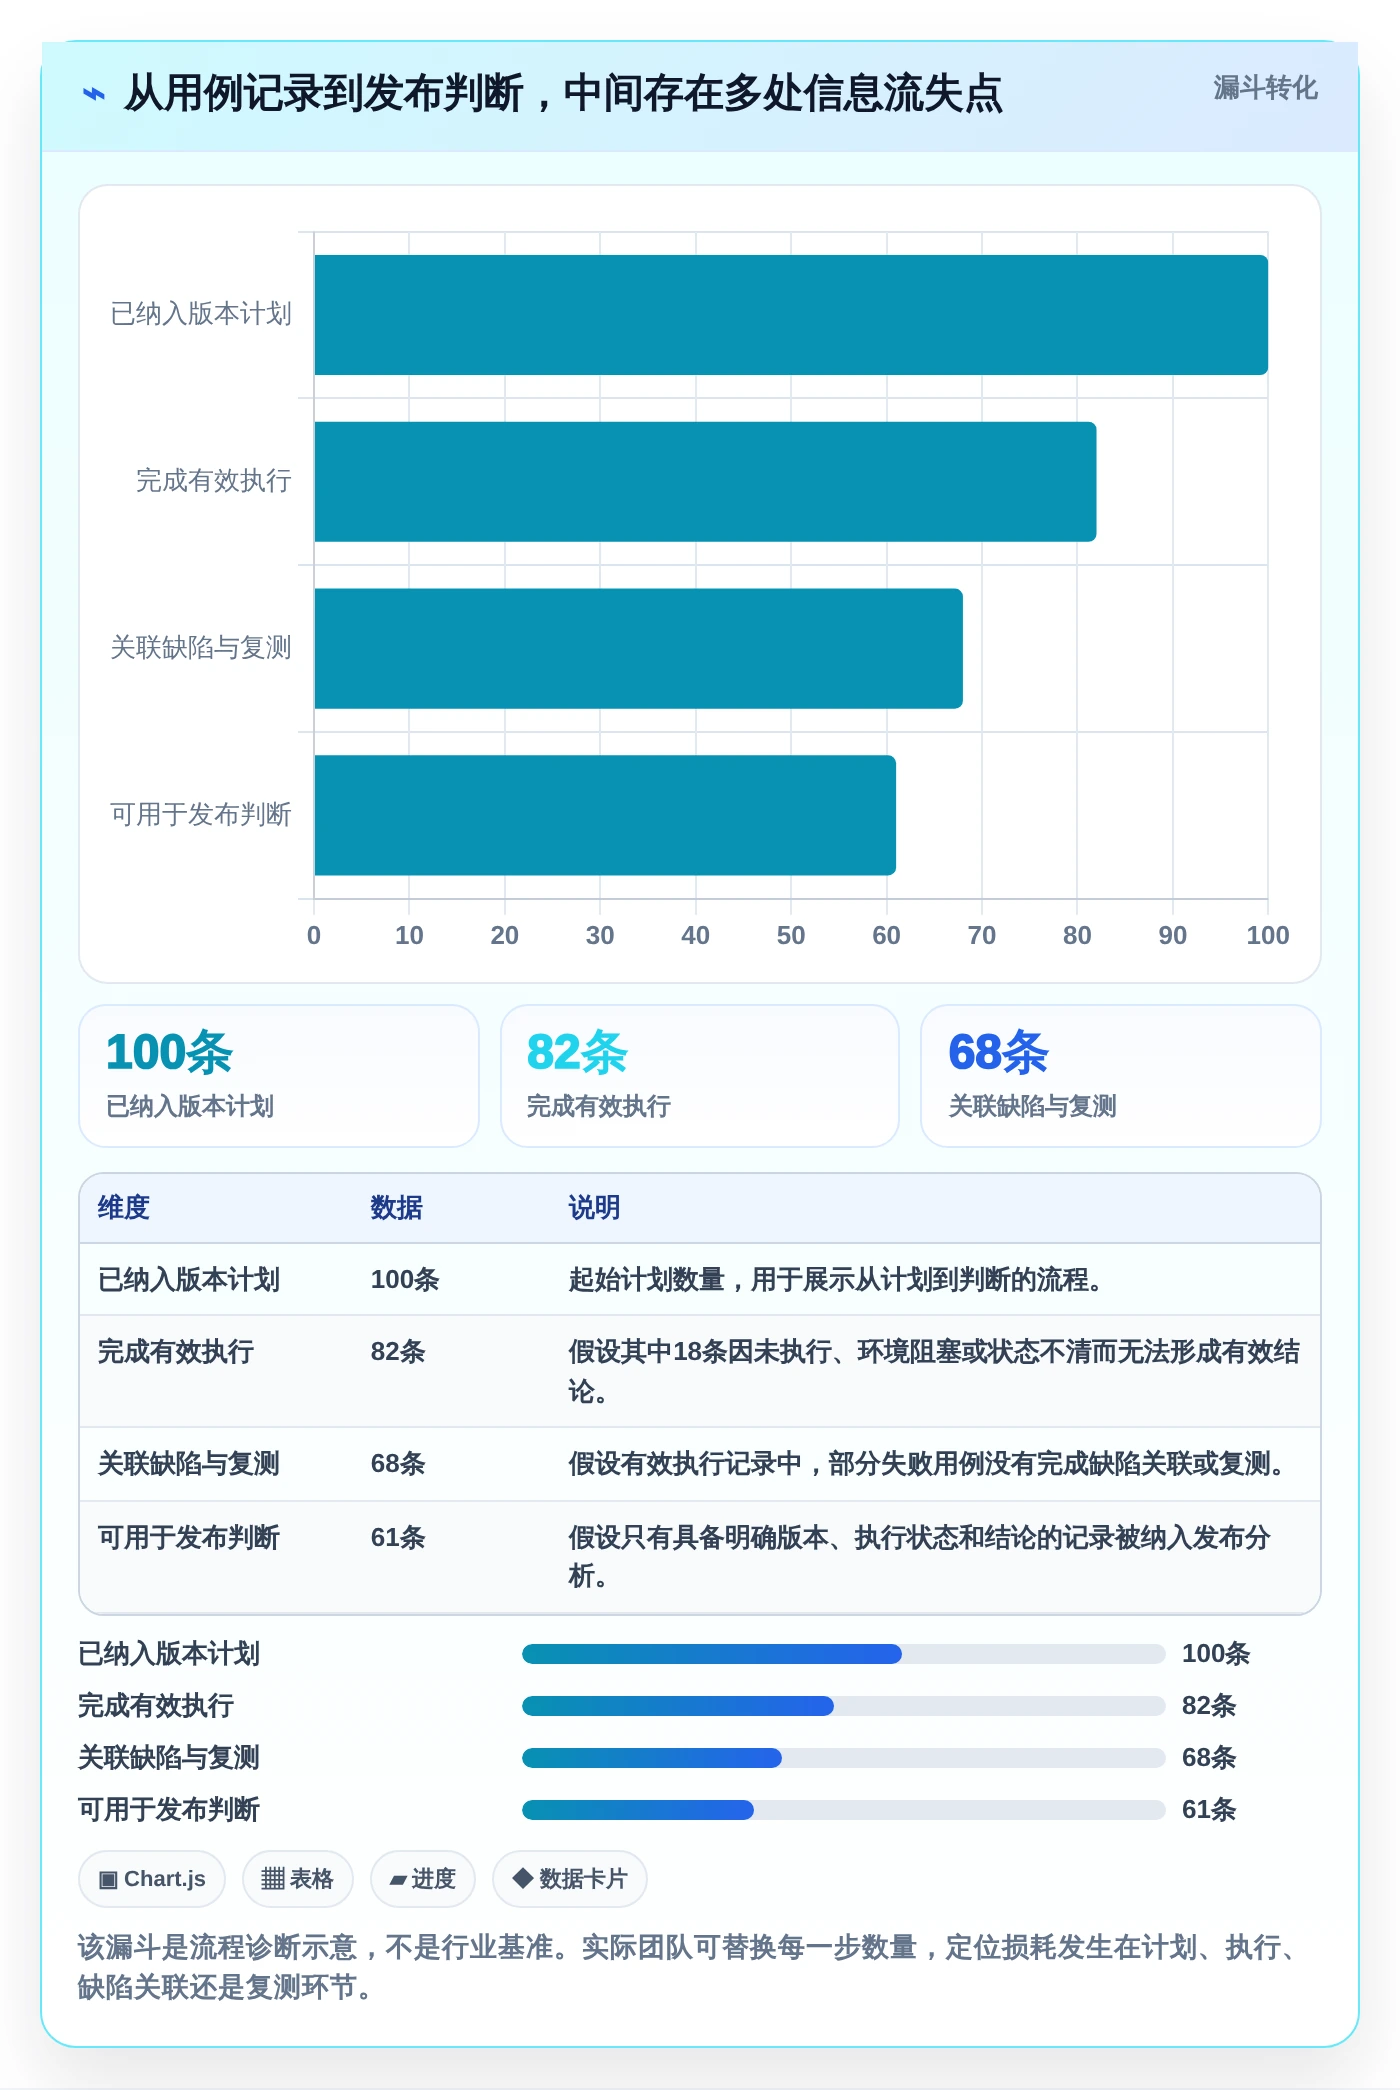Click the x-axis tick label 50
The width and height of the screenshot is (1400, 2090).
pyautogui.click(x=791, y=936)
